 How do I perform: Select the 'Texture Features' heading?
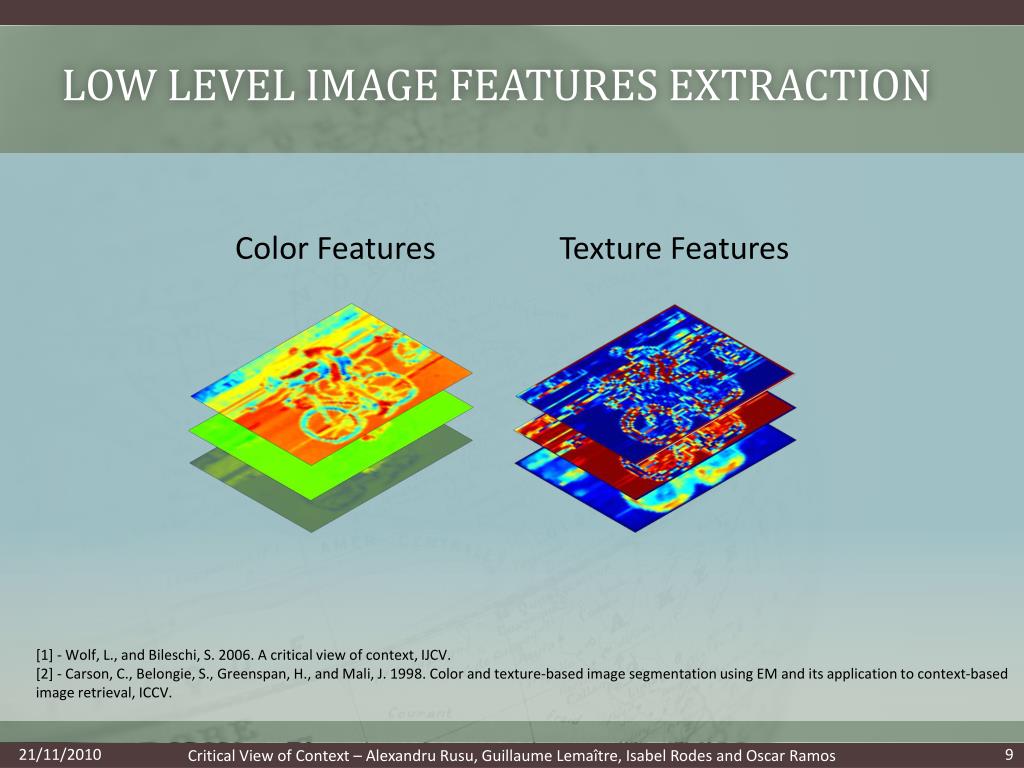click(674, 249)
